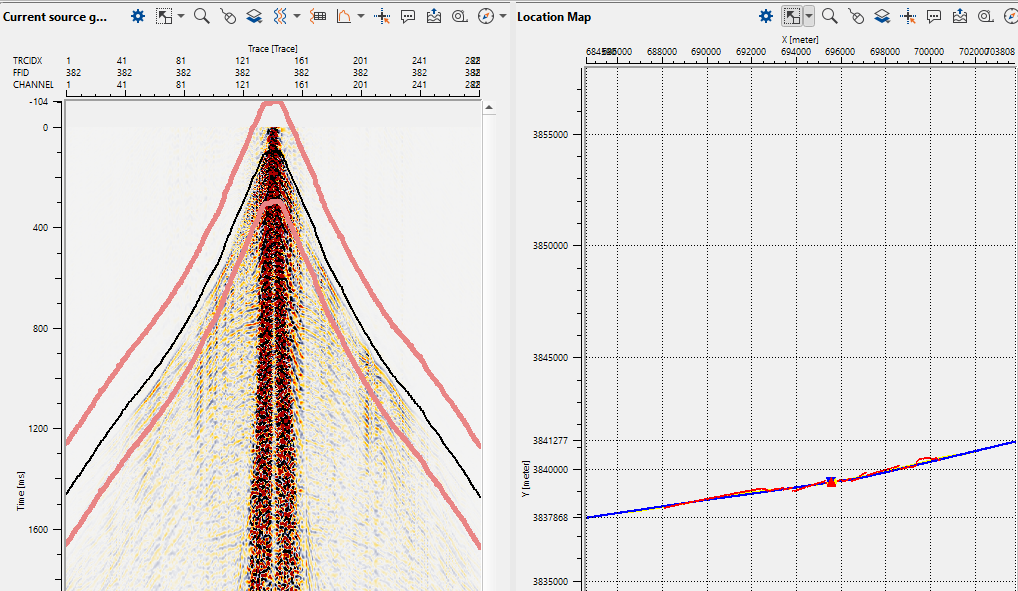
Task: Click the red source marker on the map
Action: [x=831, y=483]
